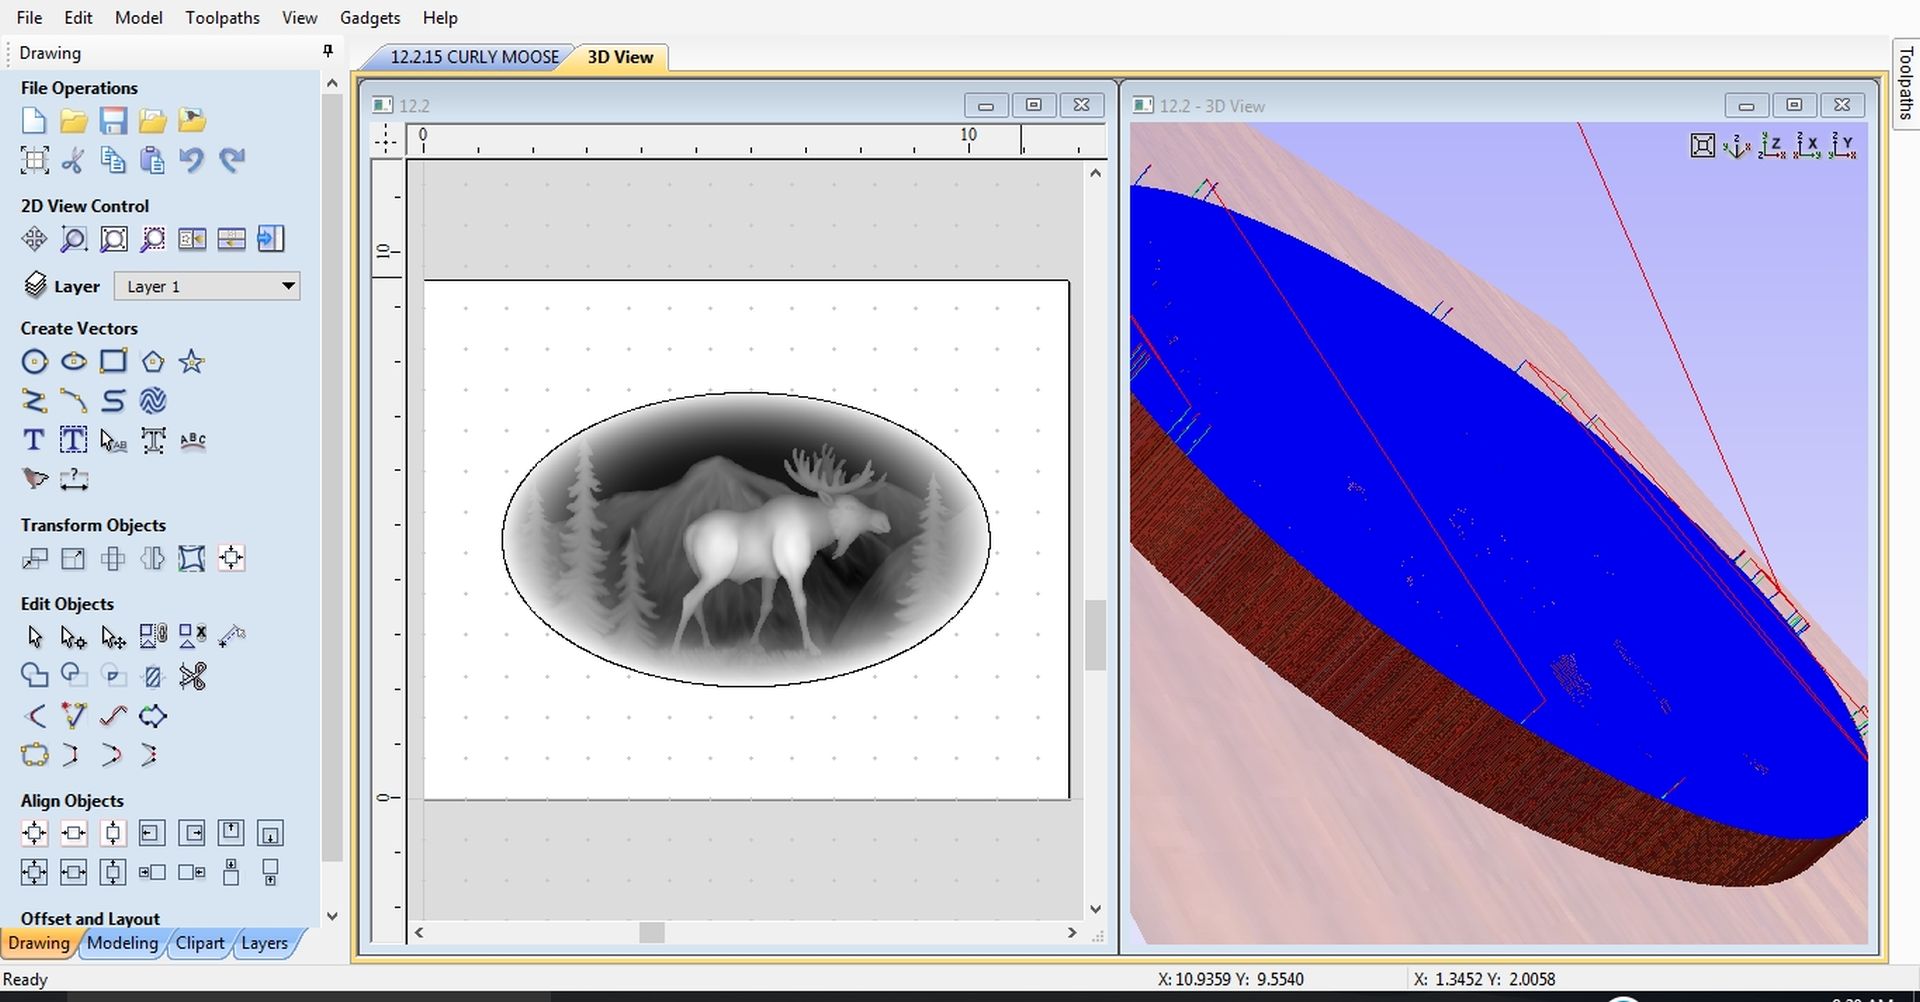Click the 2D view horizontal scrollbar thumb
This screenshot has width=1920, height=1002.
tap(652, 932)
